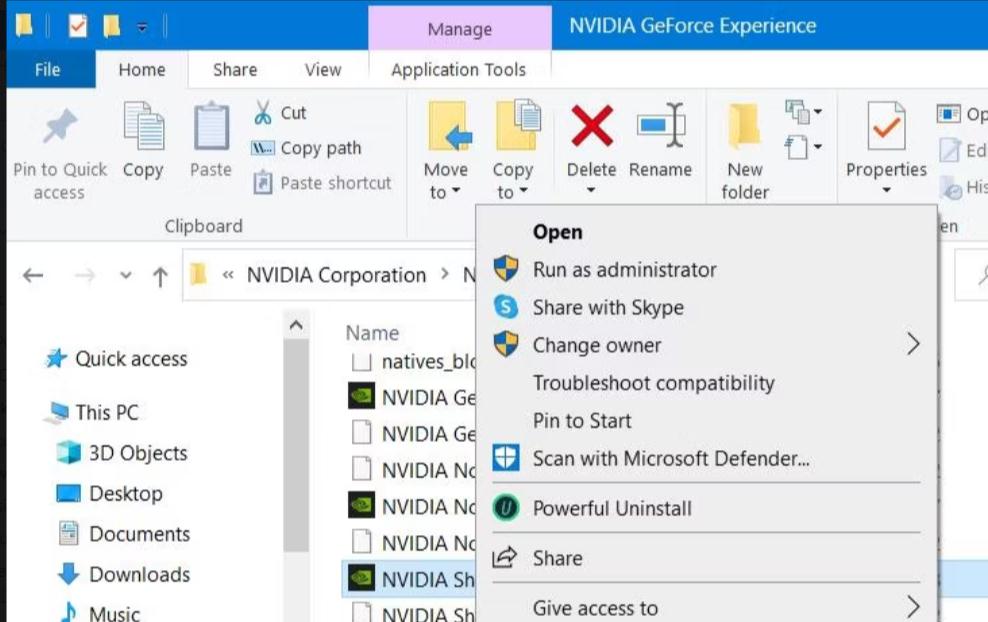Image resolution: width=988 pixels, height=622 pixels.
Task: Click the Cut scissors icon
Action: coord(263,112)
